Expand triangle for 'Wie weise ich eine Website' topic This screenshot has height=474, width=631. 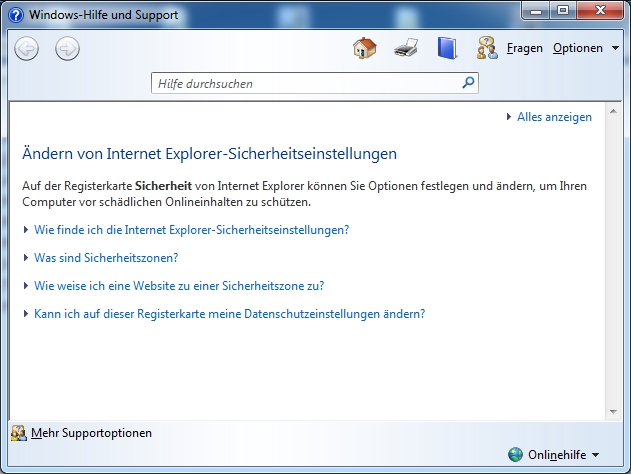pyautogui.click(x=26, y=286)
